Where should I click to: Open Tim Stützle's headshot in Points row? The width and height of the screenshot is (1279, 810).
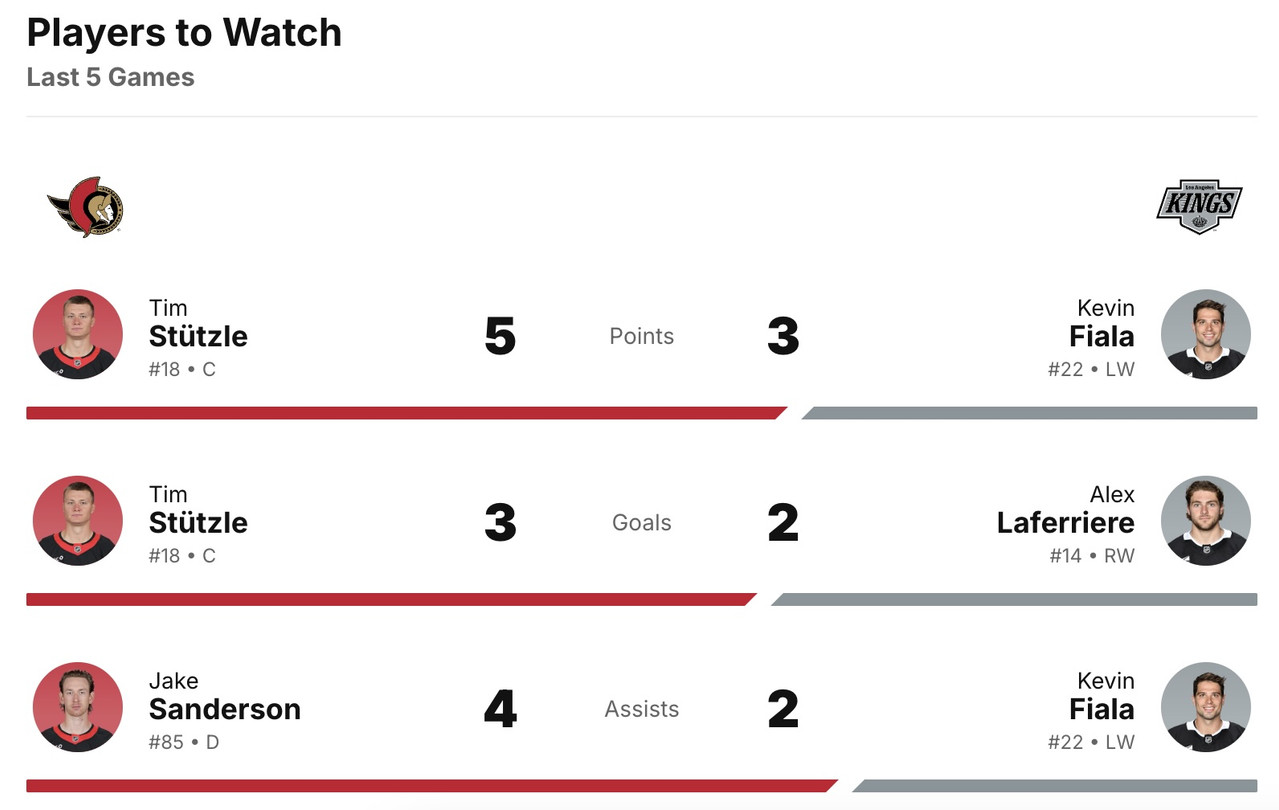78,334
